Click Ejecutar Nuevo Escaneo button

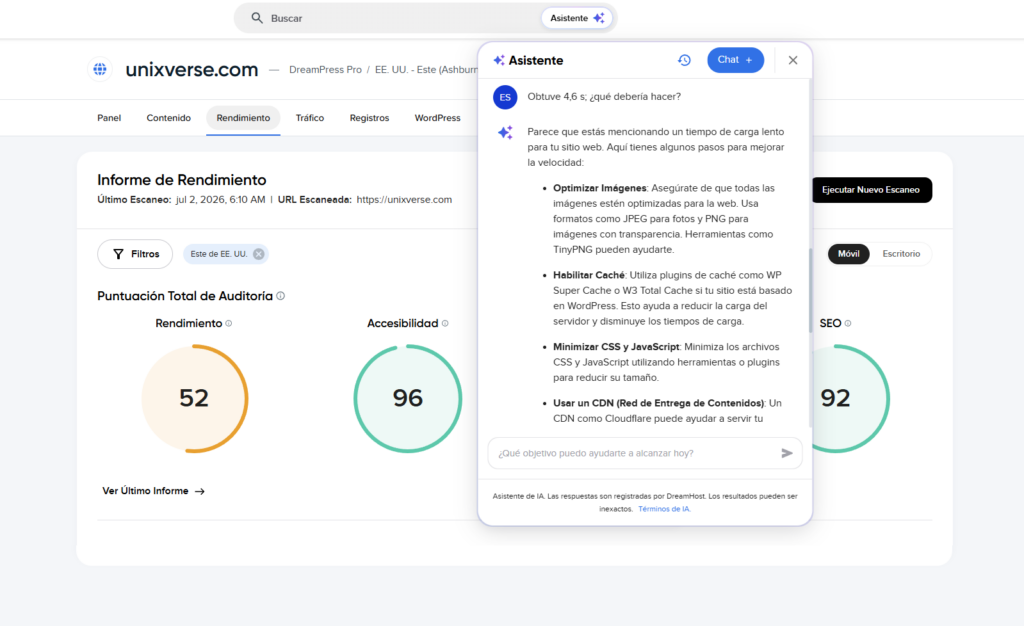pyautogui.click(x=872, y=190)
